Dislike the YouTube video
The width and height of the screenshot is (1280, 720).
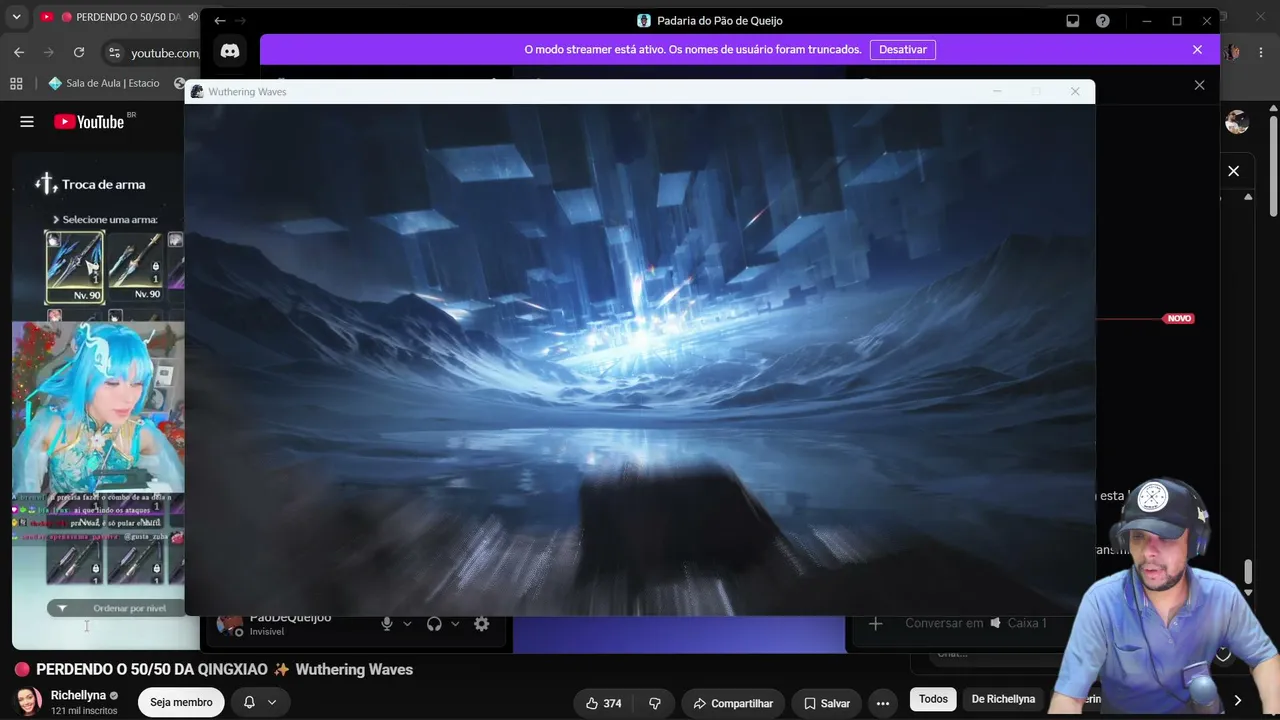(x=655, y=703)
